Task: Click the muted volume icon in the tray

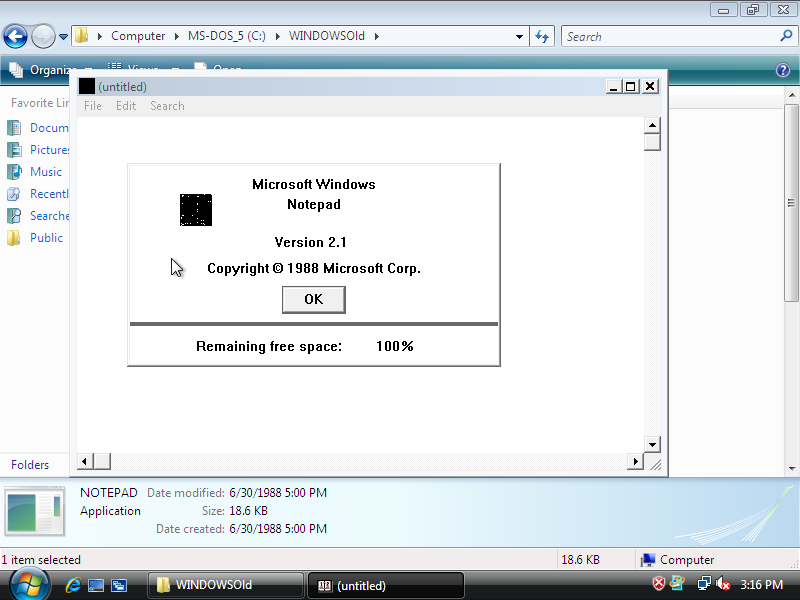Action: [x=723, y=584]
